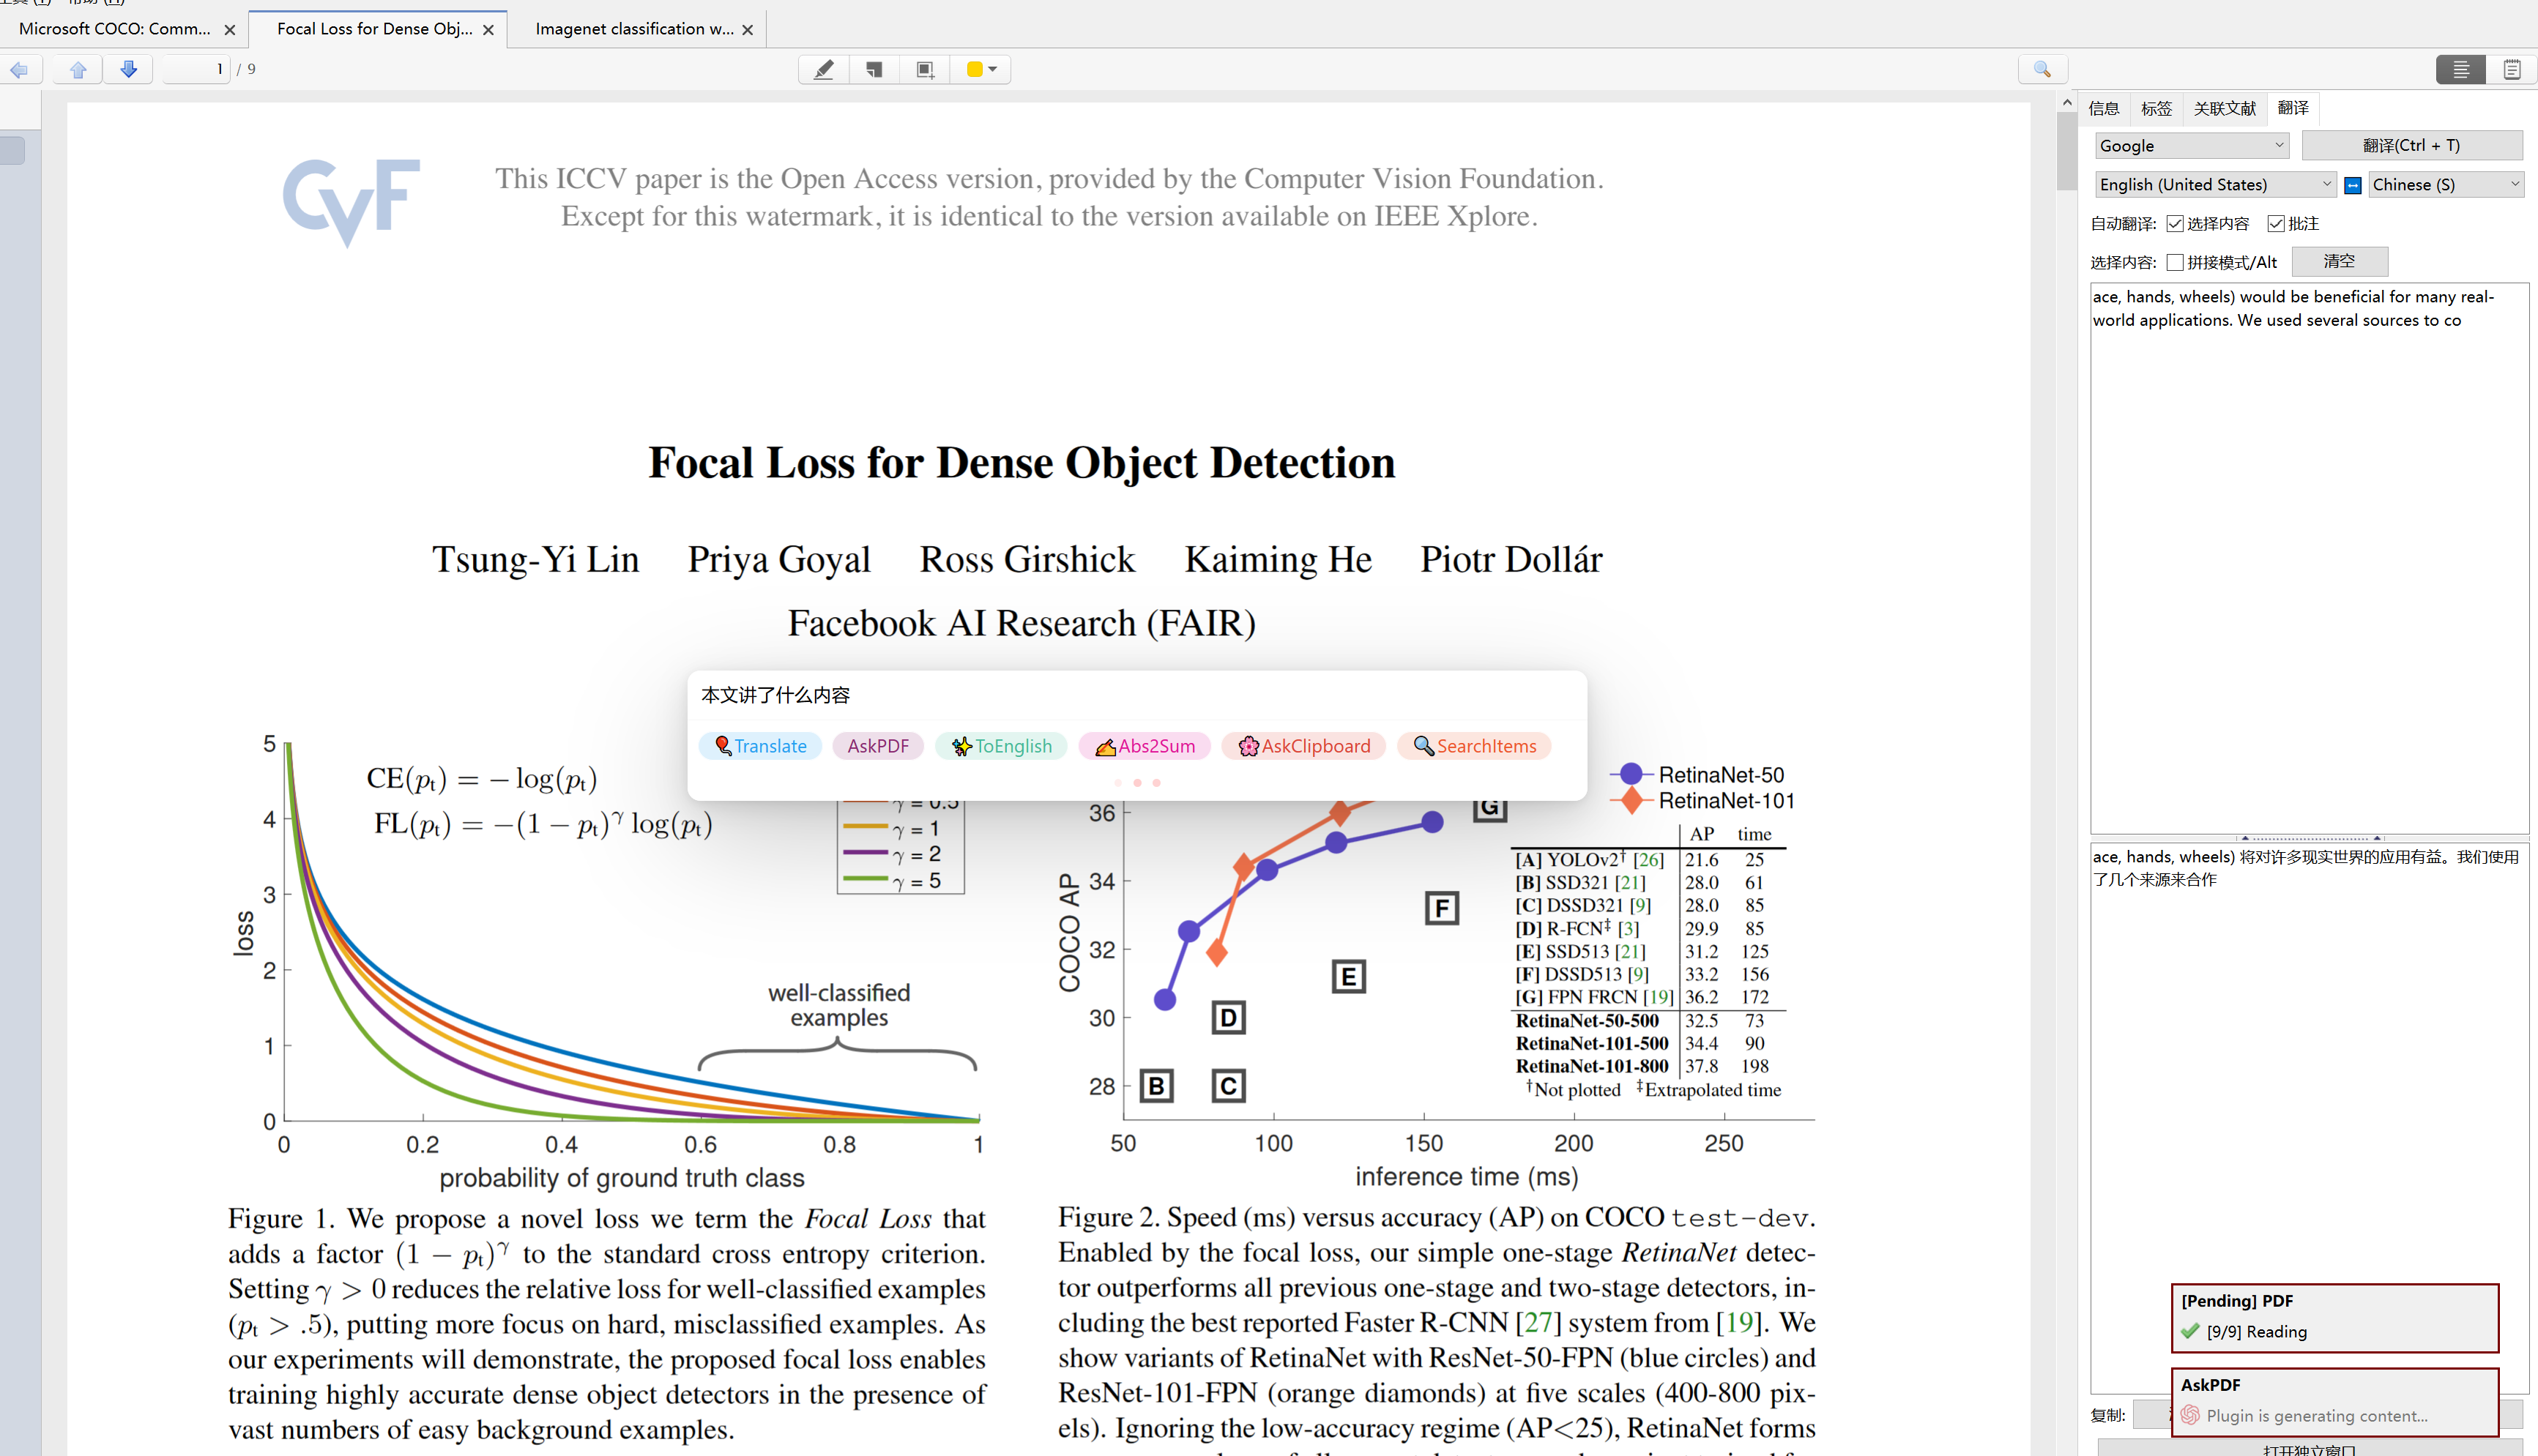
Task: Go back with the left arrow button
Action: tap(19, 69)
